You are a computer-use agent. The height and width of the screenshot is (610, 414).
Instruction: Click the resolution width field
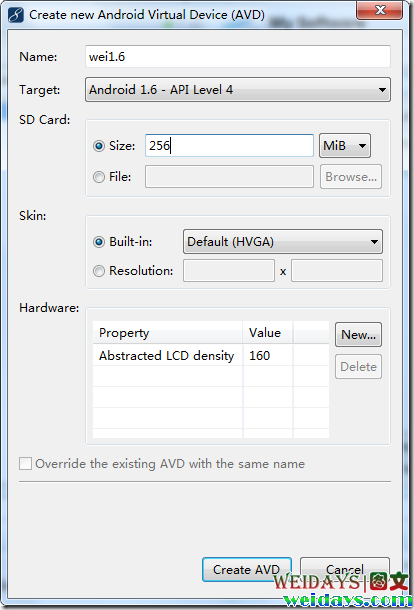229,271
